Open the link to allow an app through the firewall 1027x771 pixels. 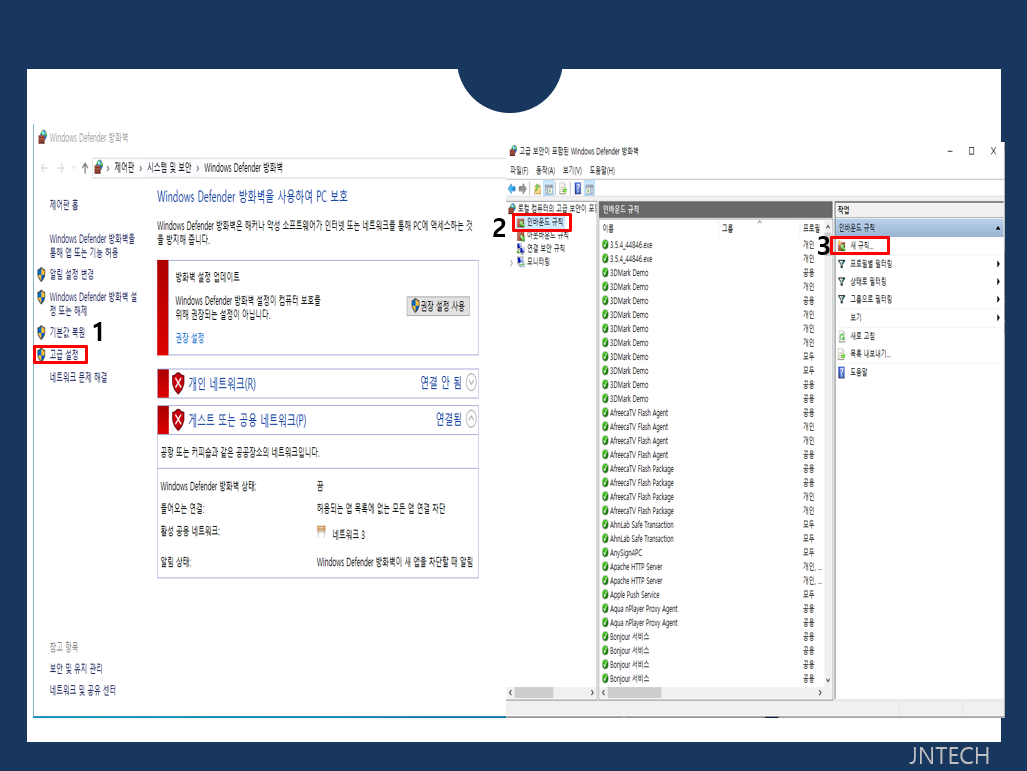(92, 246)
